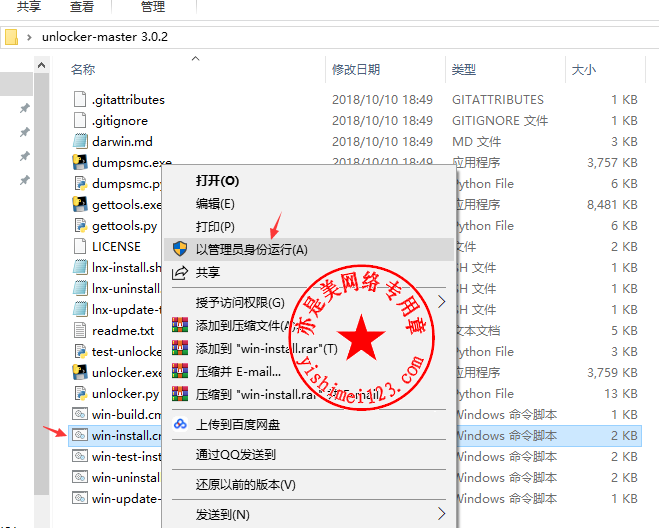
Task: Choose 共享 in the context menu
Action: 208,272
